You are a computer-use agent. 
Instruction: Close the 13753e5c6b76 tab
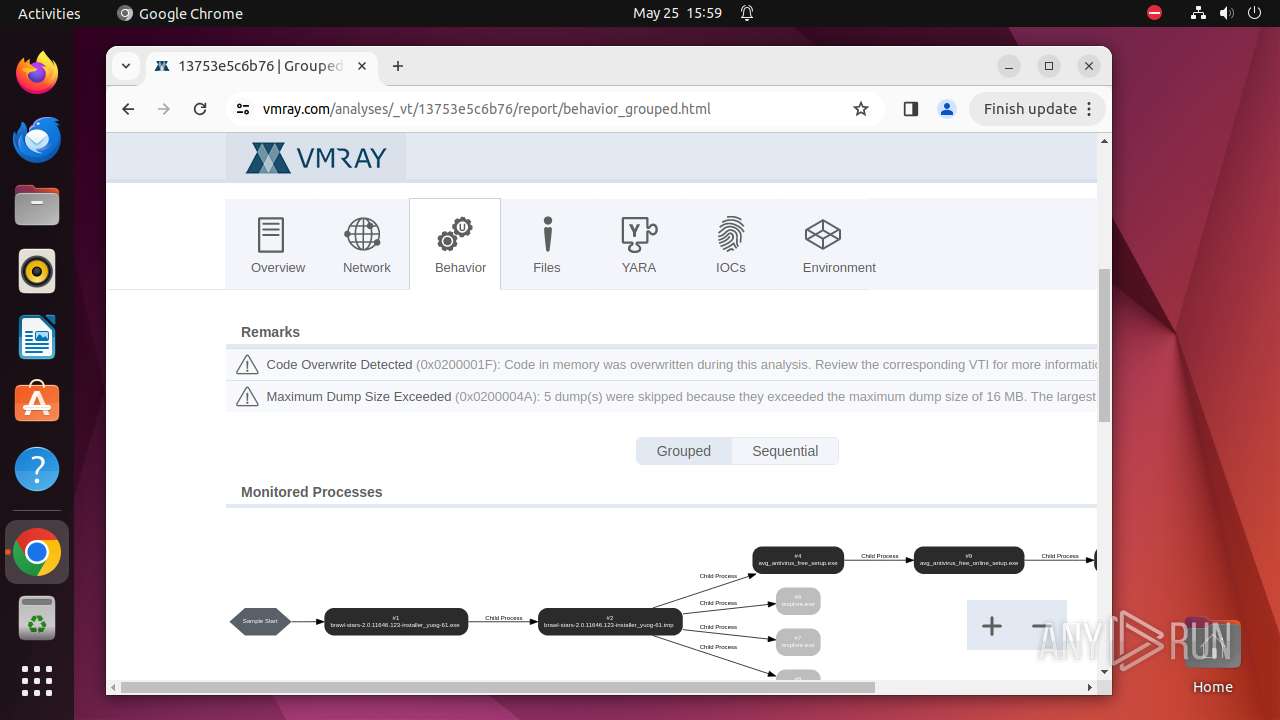click(362, 66)
